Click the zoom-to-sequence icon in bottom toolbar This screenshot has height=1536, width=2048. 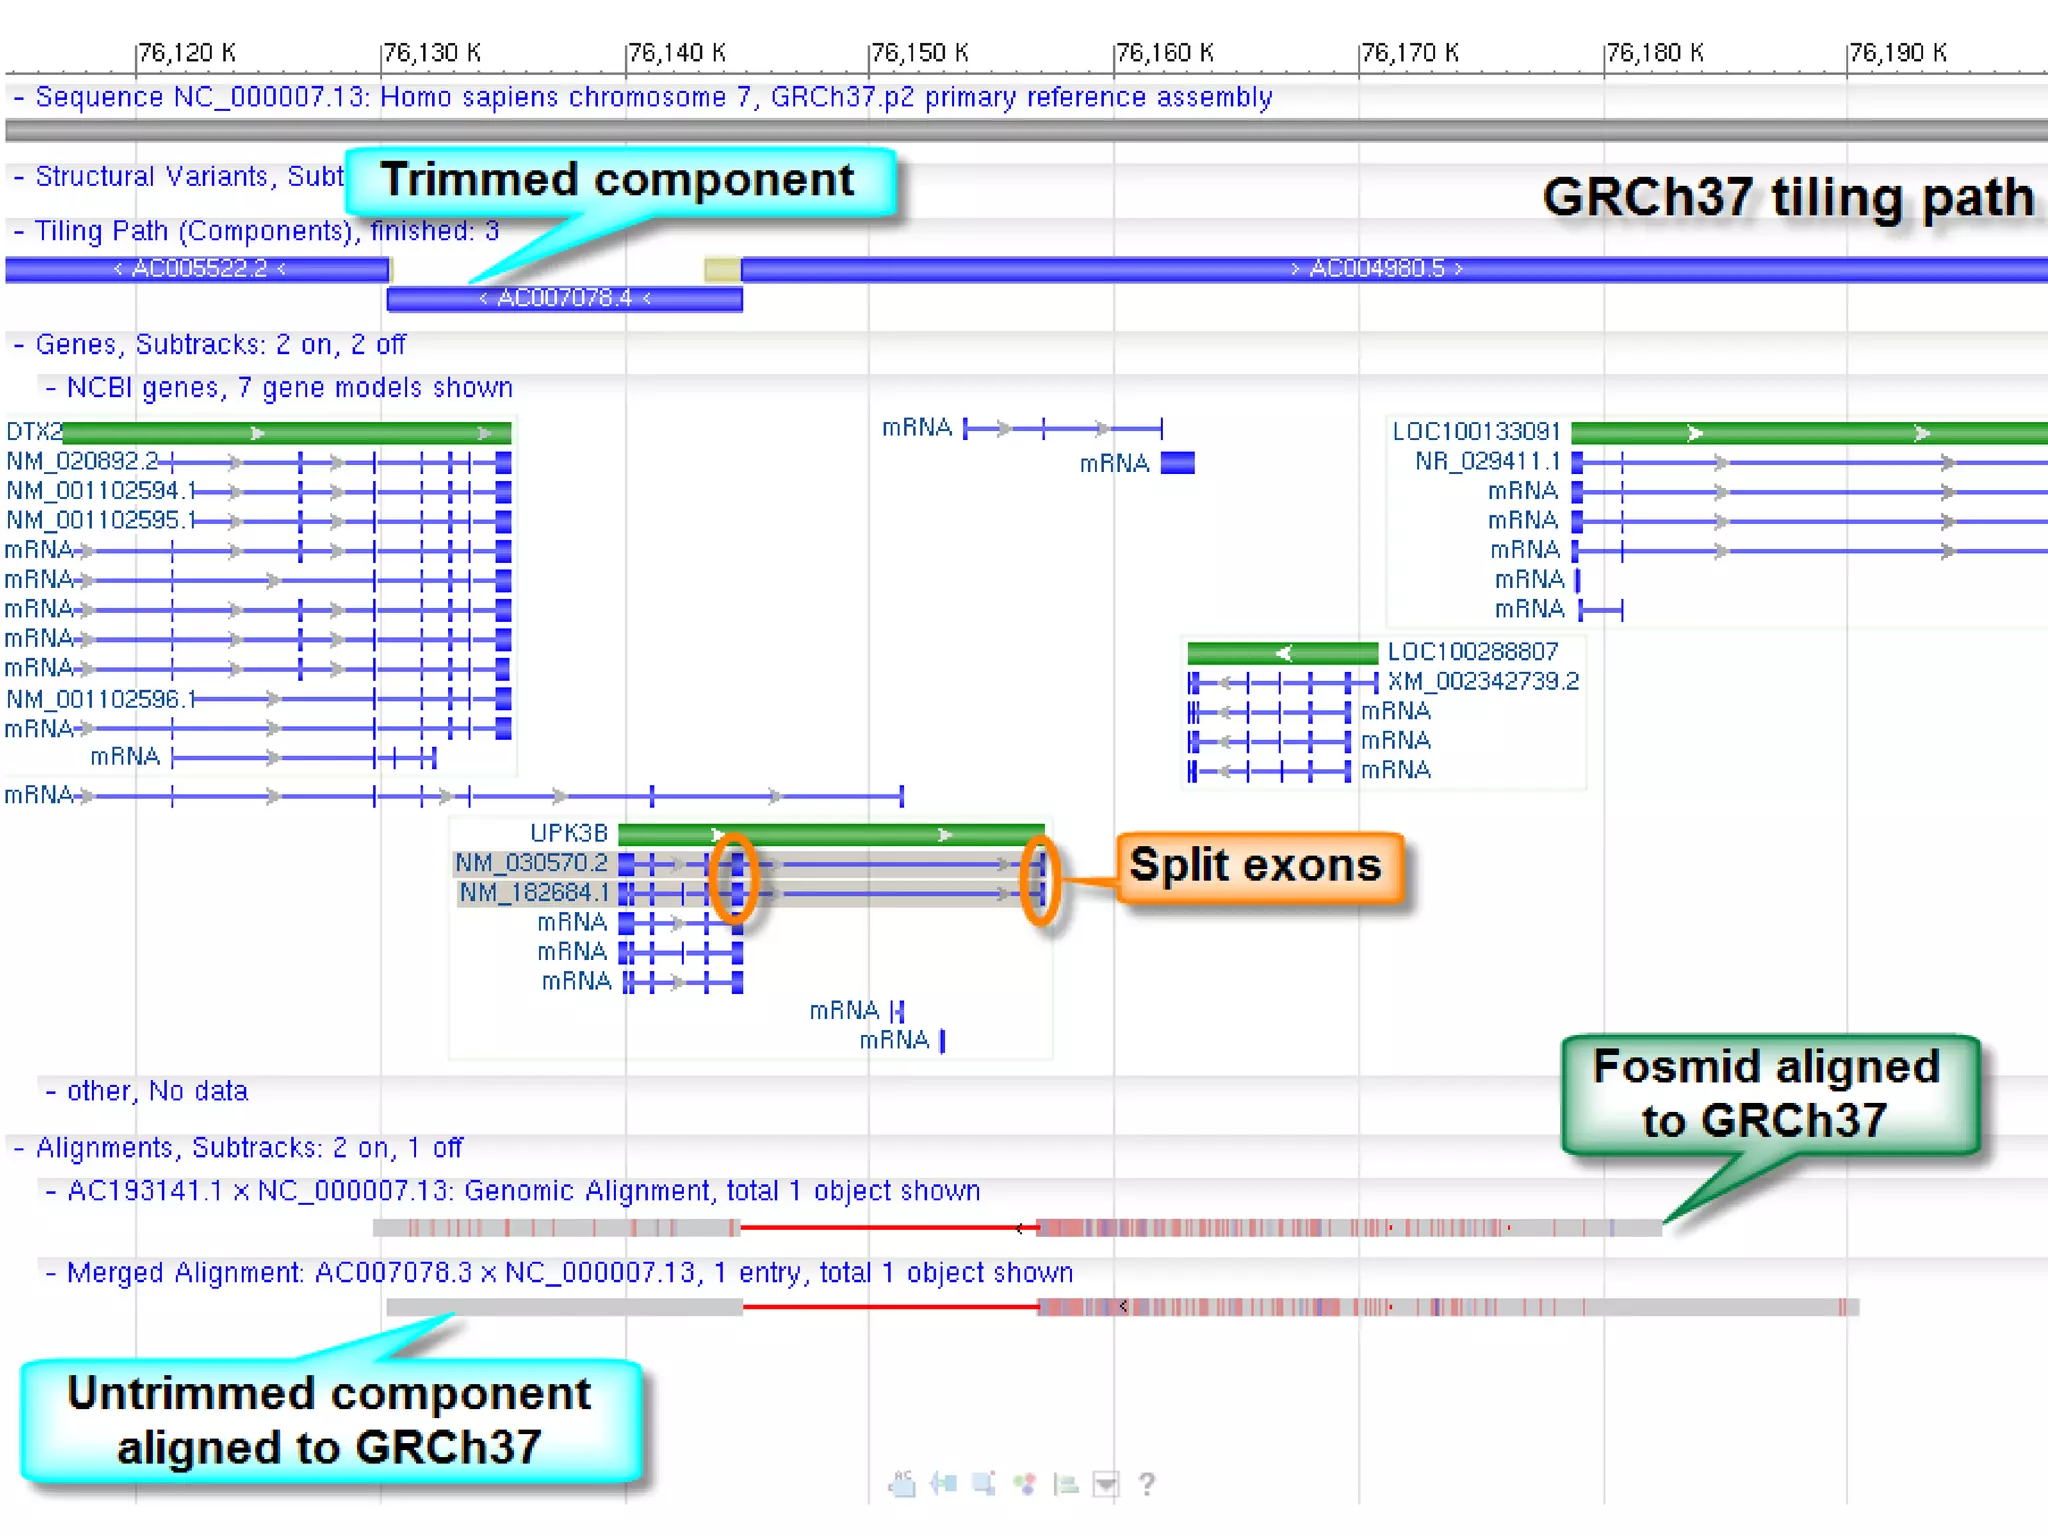pyautogui.click(x=944, y=1484)
